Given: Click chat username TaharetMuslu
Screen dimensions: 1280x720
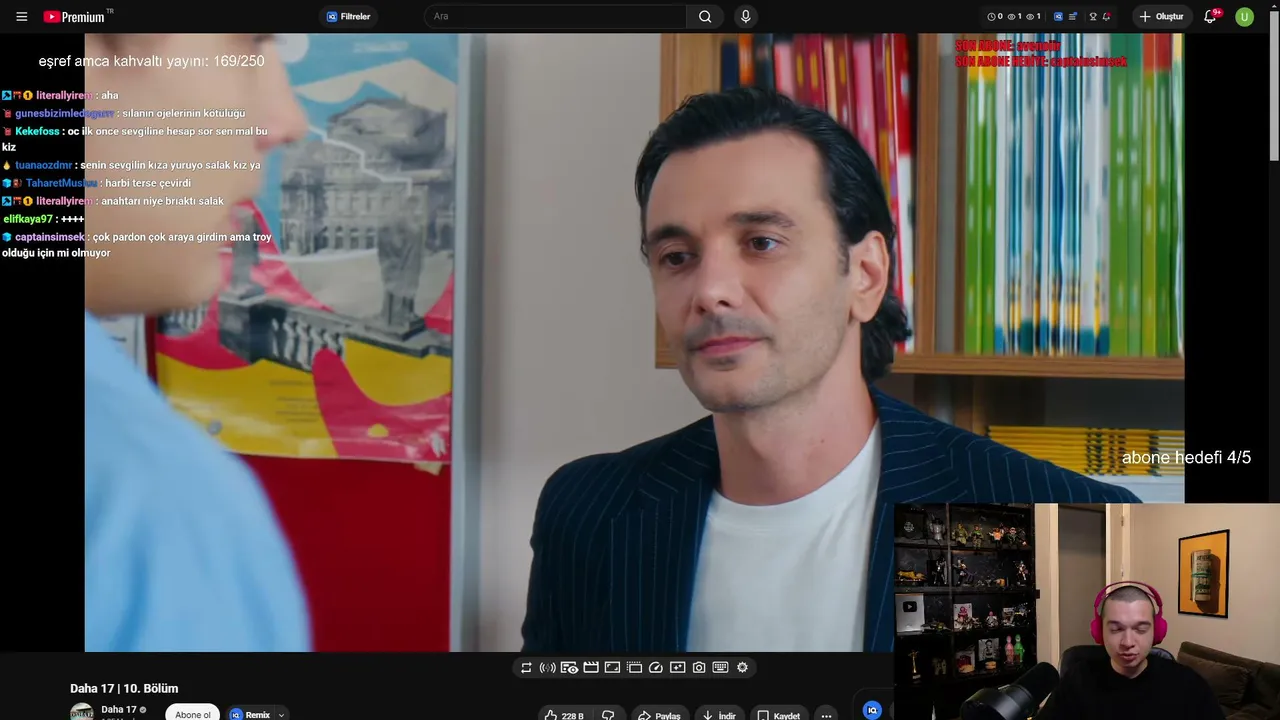Looking at the screenshot, I should coord(61,183).
